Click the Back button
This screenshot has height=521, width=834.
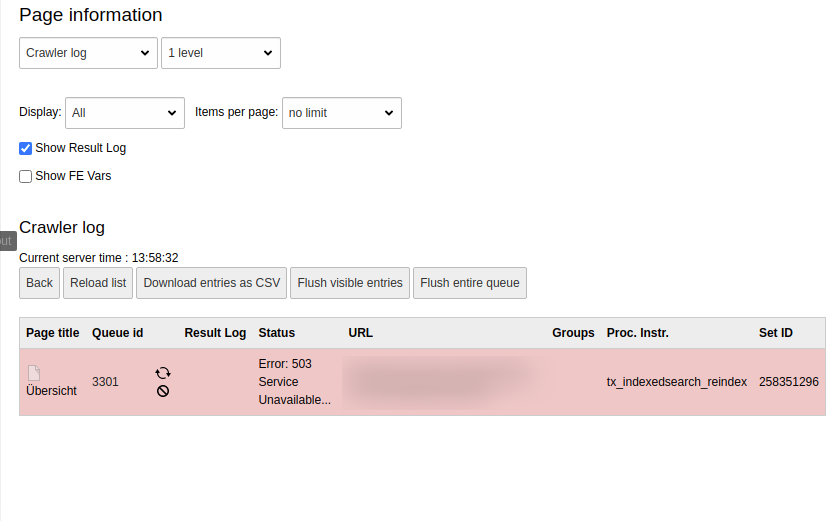tap(39, 283)
